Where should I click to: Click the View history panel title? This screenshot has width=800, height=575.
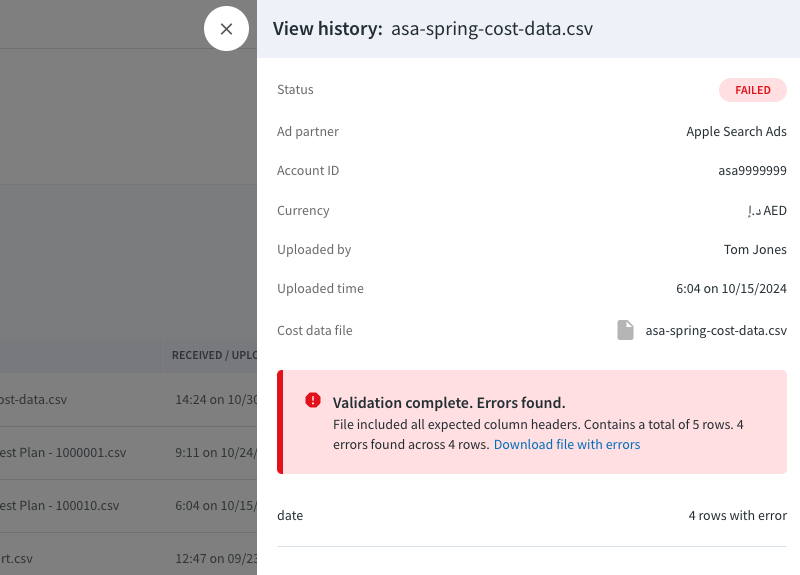[x=433, y=29]
